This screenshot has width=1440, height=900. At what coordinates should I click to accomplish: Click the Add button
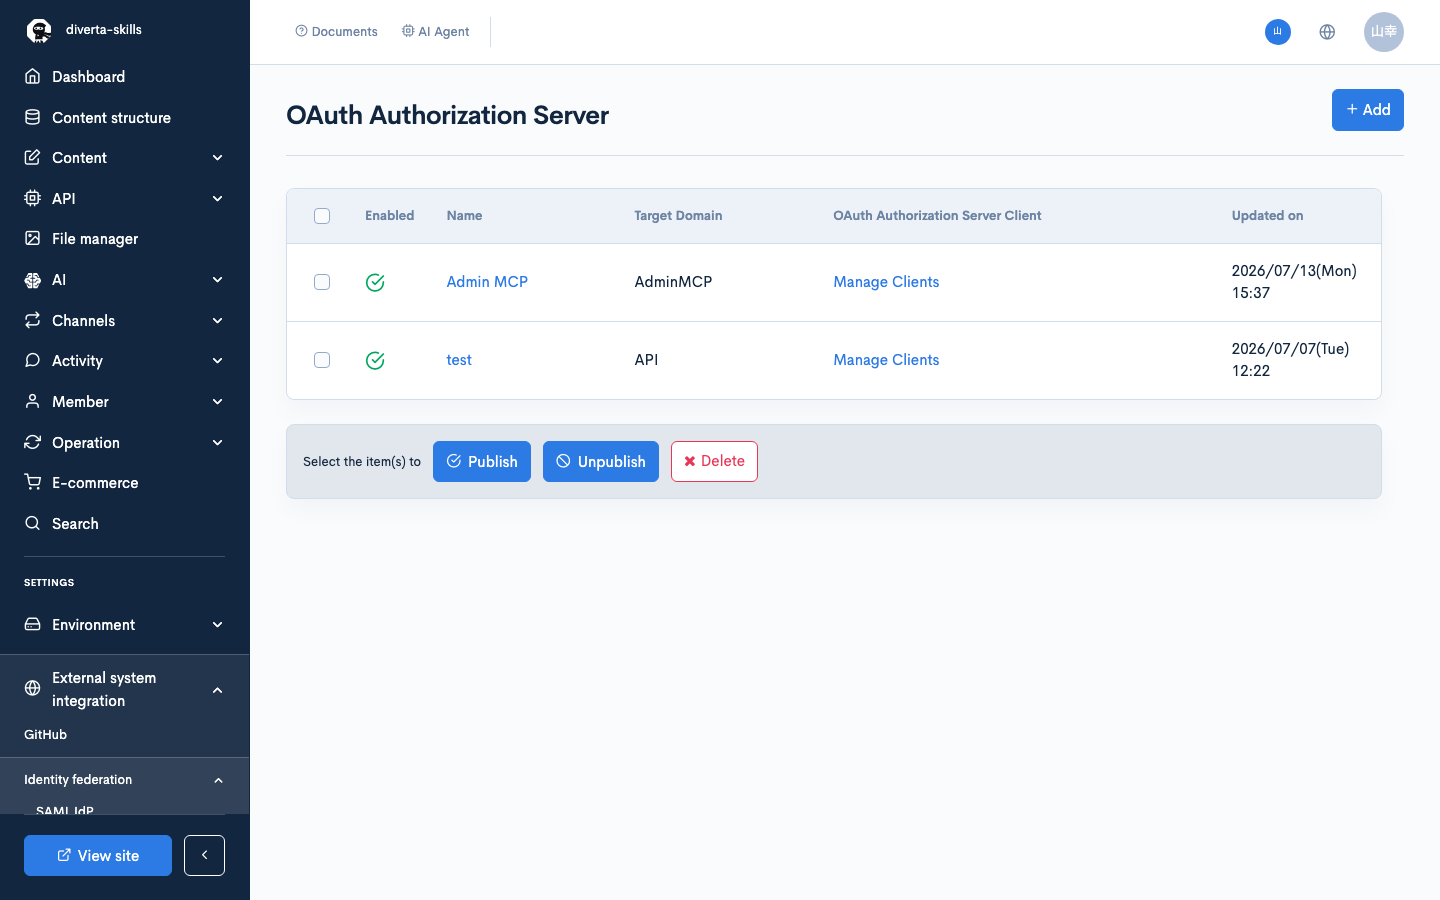click(1368, 110)
